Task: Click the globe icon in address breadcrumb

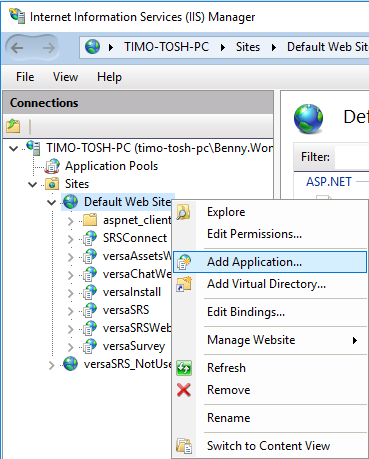Action: coord(92,47)
